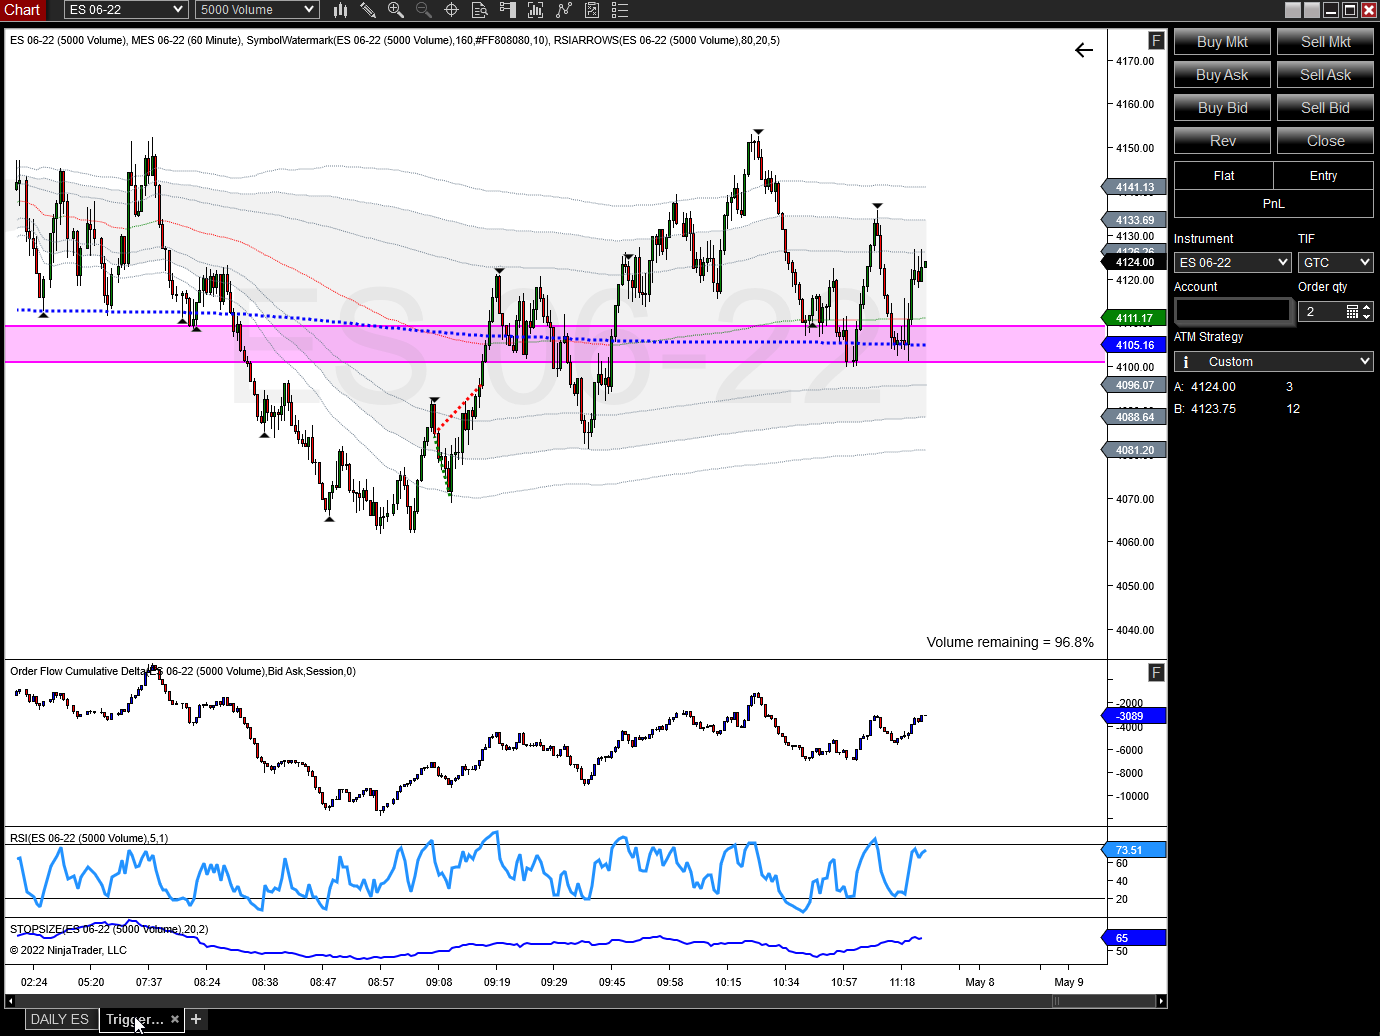The image size is (1380, 1036).
Task: Click the Sell Mkt button
Action: click(1325, 42)
